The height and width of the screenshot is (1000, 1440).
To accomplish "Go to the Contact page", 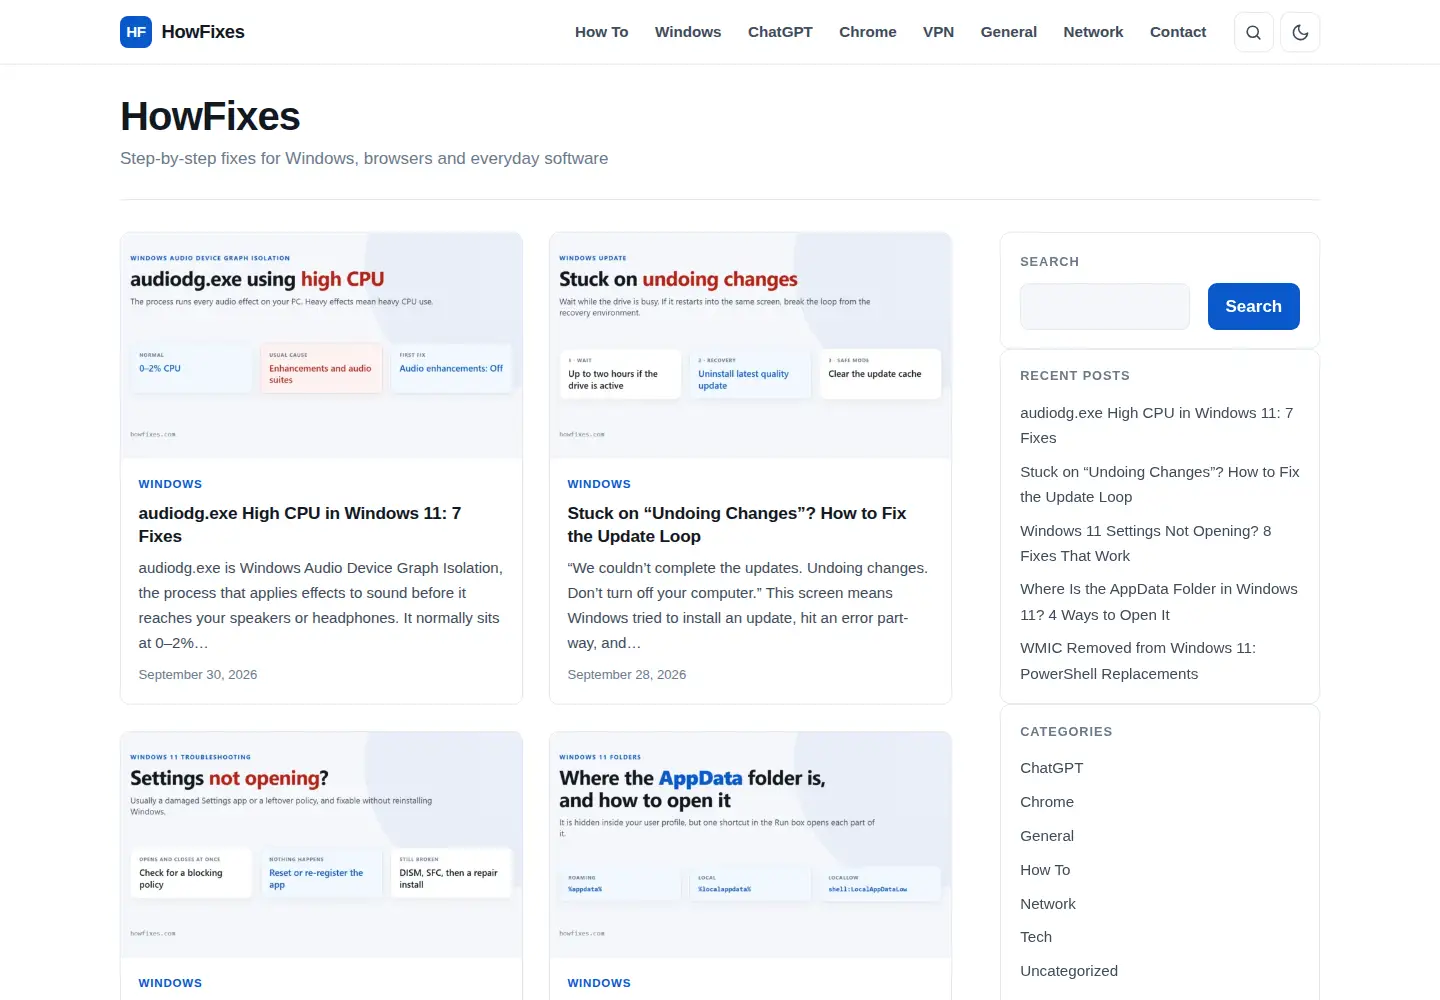I will [x=1178, y=32].
